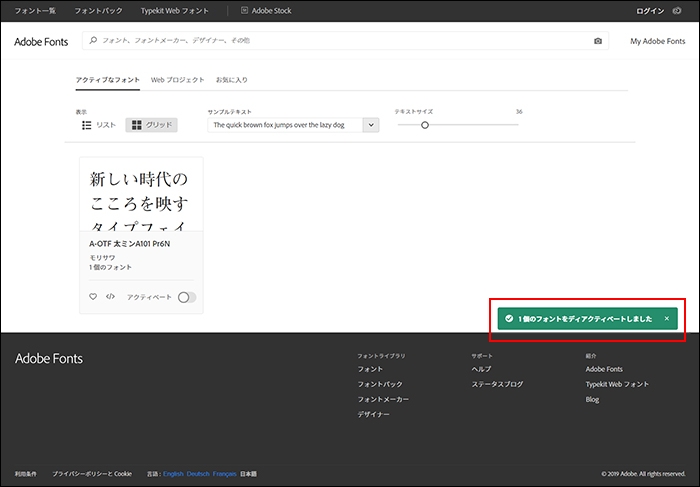Click the Adobe Fonts header logo
This screenshot has width=700, height=487.
pos(41,42)
